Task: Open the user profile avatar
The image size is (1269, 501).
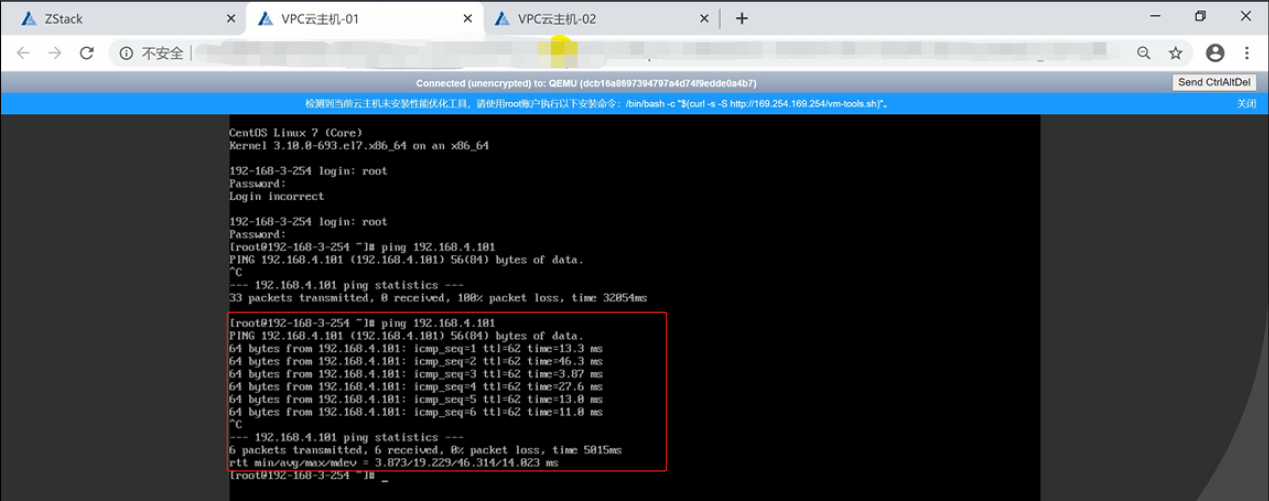Action: tap(1215, 53)
